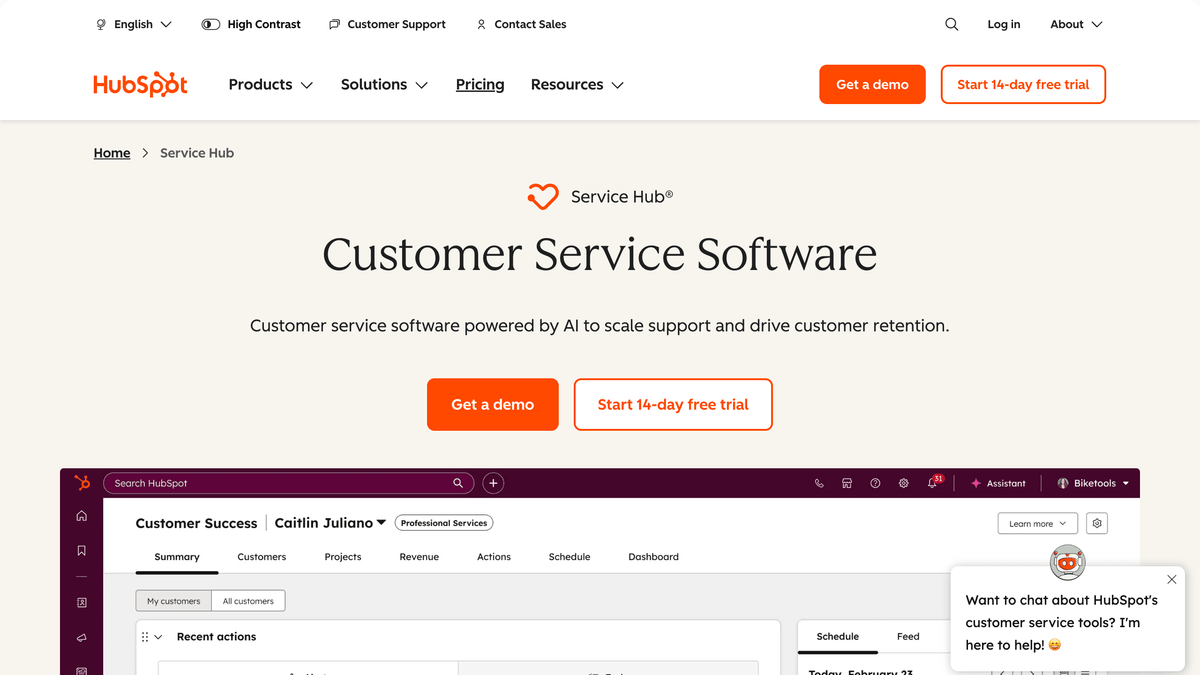This screenshot has width=1200, height=675.
Task: Switch to the Customers tab
Action: (x=262, y=557)
